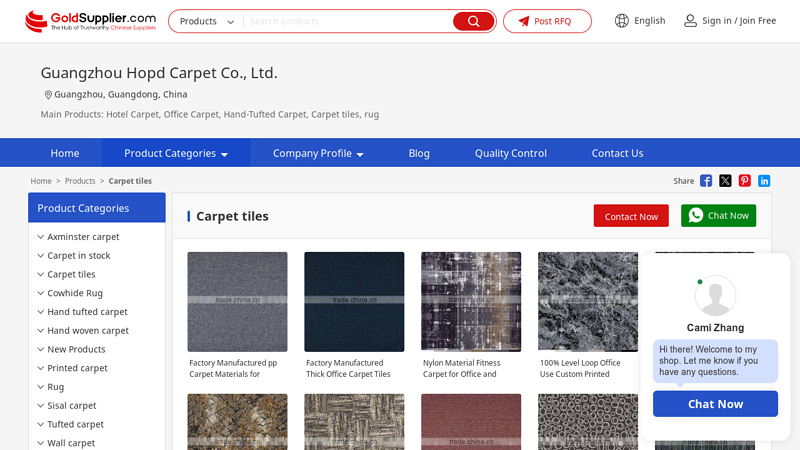Open the Blog page
800x450 pixels.
pyautogui.click(x=419, y=153)
